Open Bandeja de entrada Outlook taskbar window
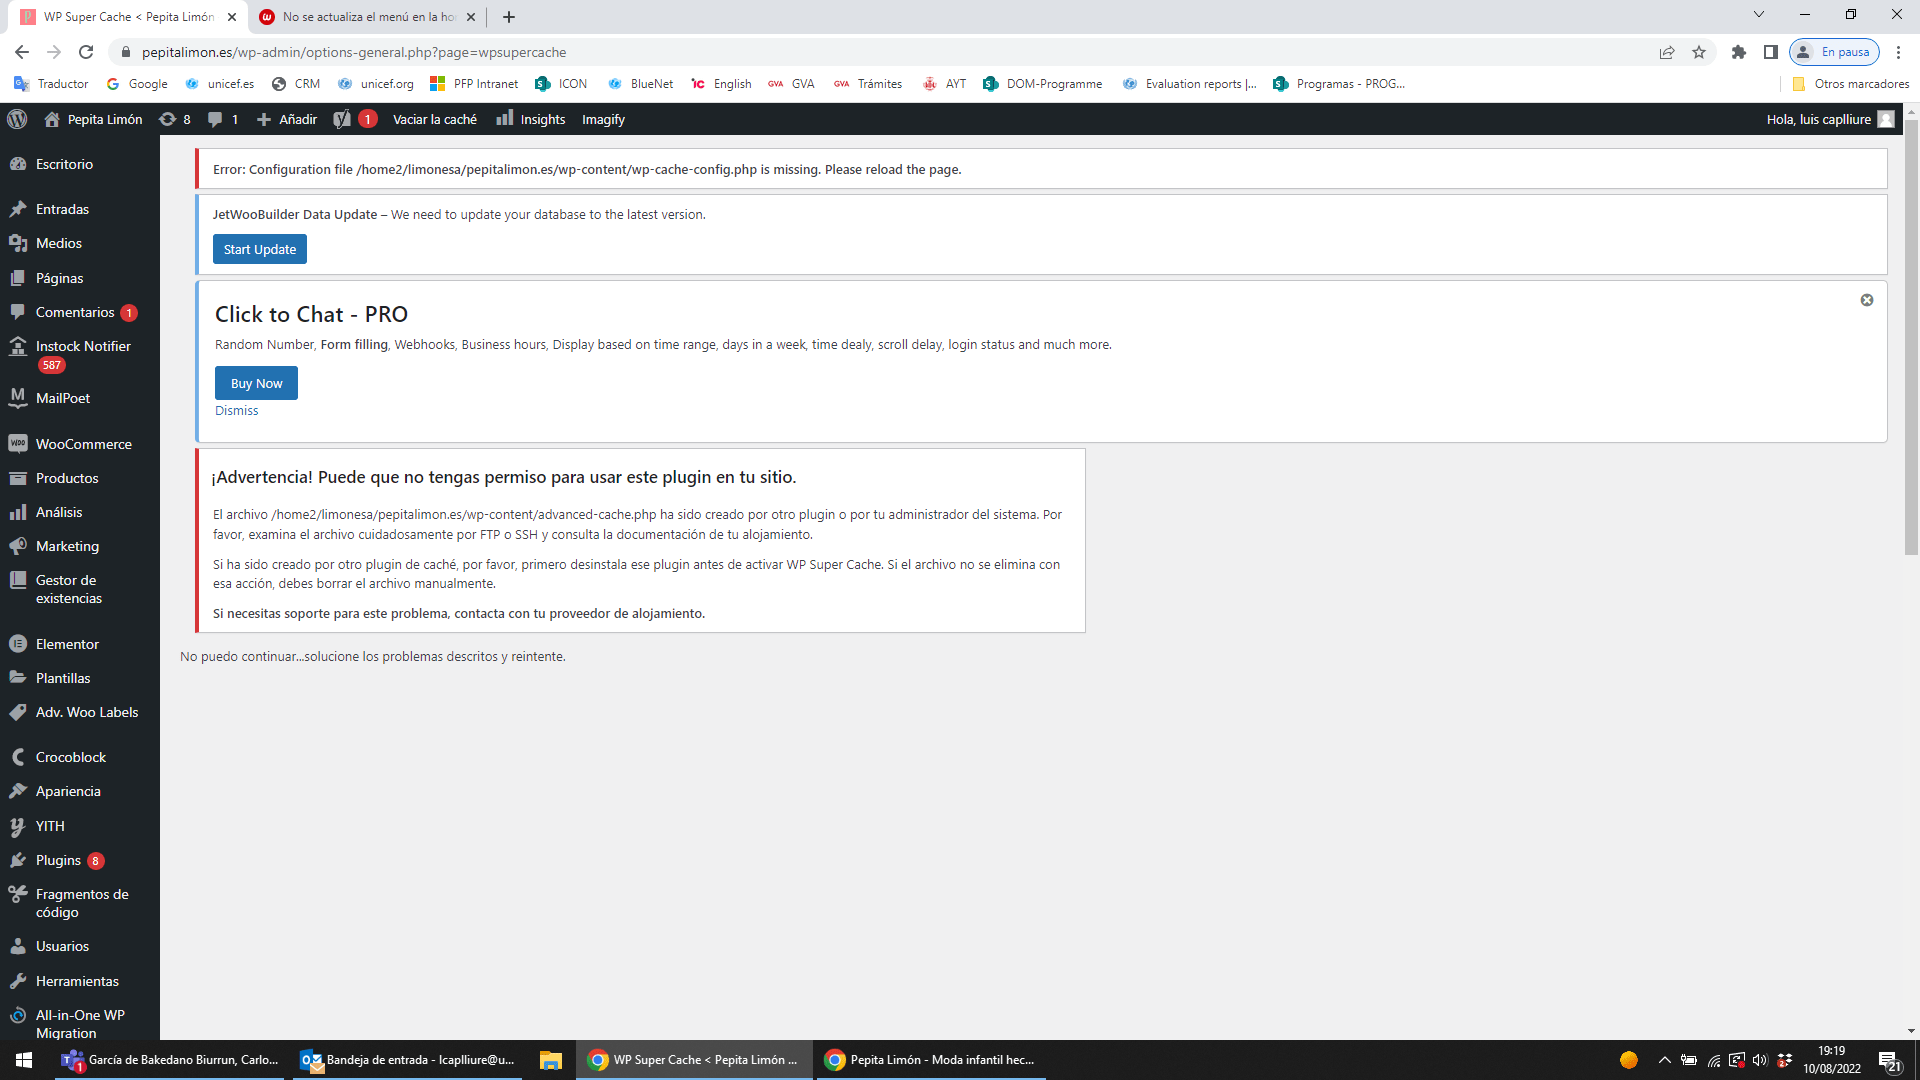Screen dimensions: 1920x1080 pyautogui.click(x=408, y=1060)
